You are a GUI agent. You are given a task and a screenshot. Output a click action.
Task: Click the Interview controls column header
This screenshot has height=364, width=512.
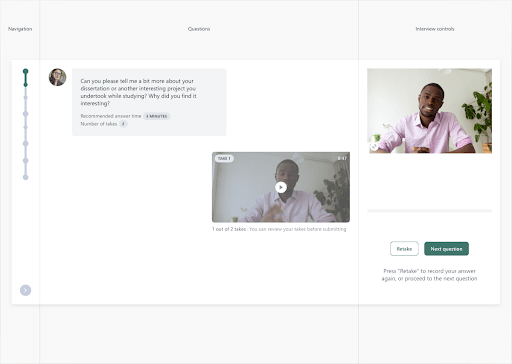pos(435,29)
